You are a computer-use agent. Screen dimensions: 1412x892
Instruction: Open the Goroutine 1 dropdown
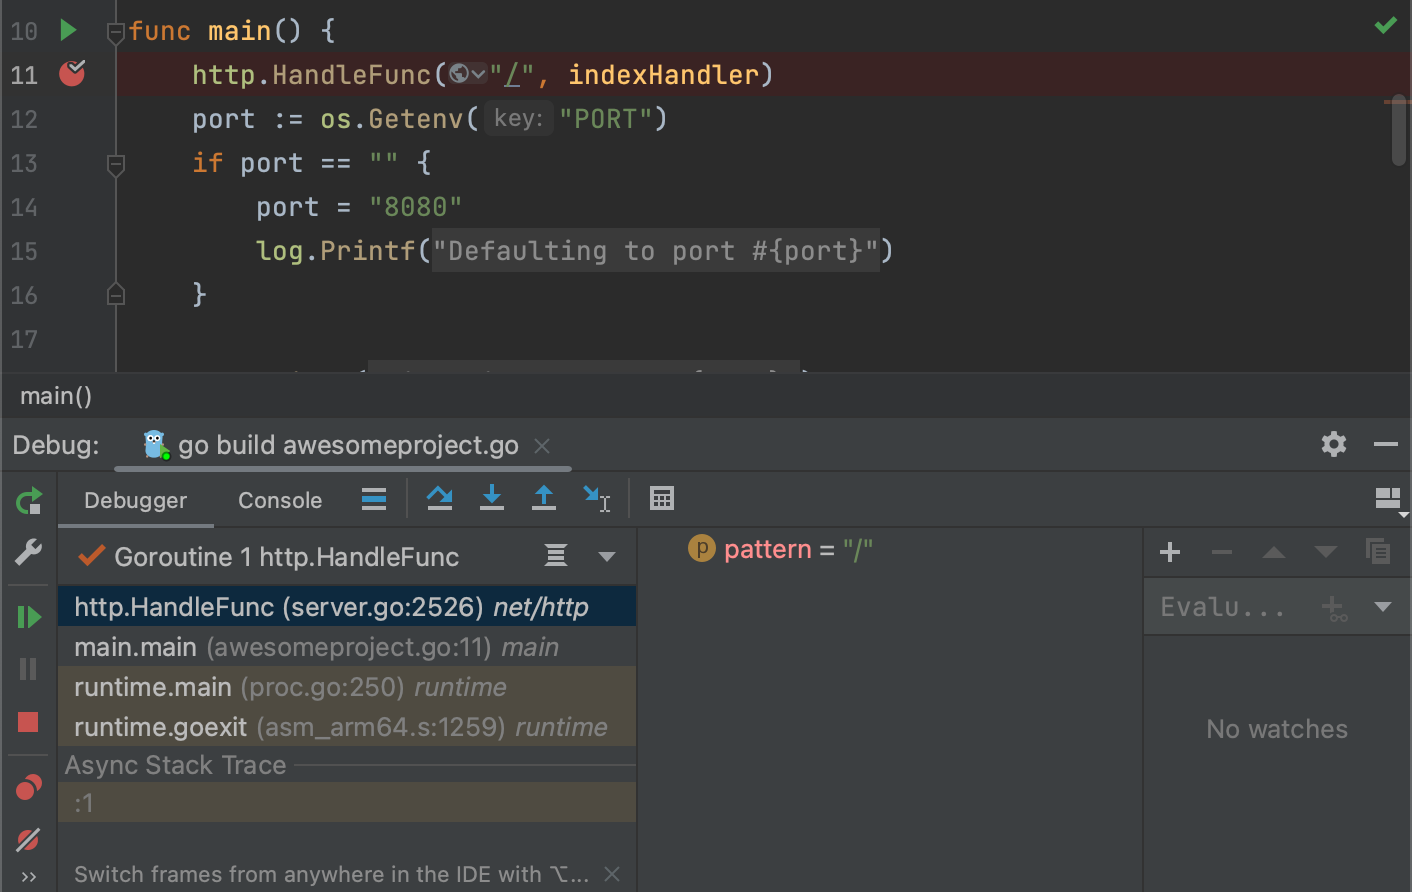pyautogui.click(x=608, y=555)
